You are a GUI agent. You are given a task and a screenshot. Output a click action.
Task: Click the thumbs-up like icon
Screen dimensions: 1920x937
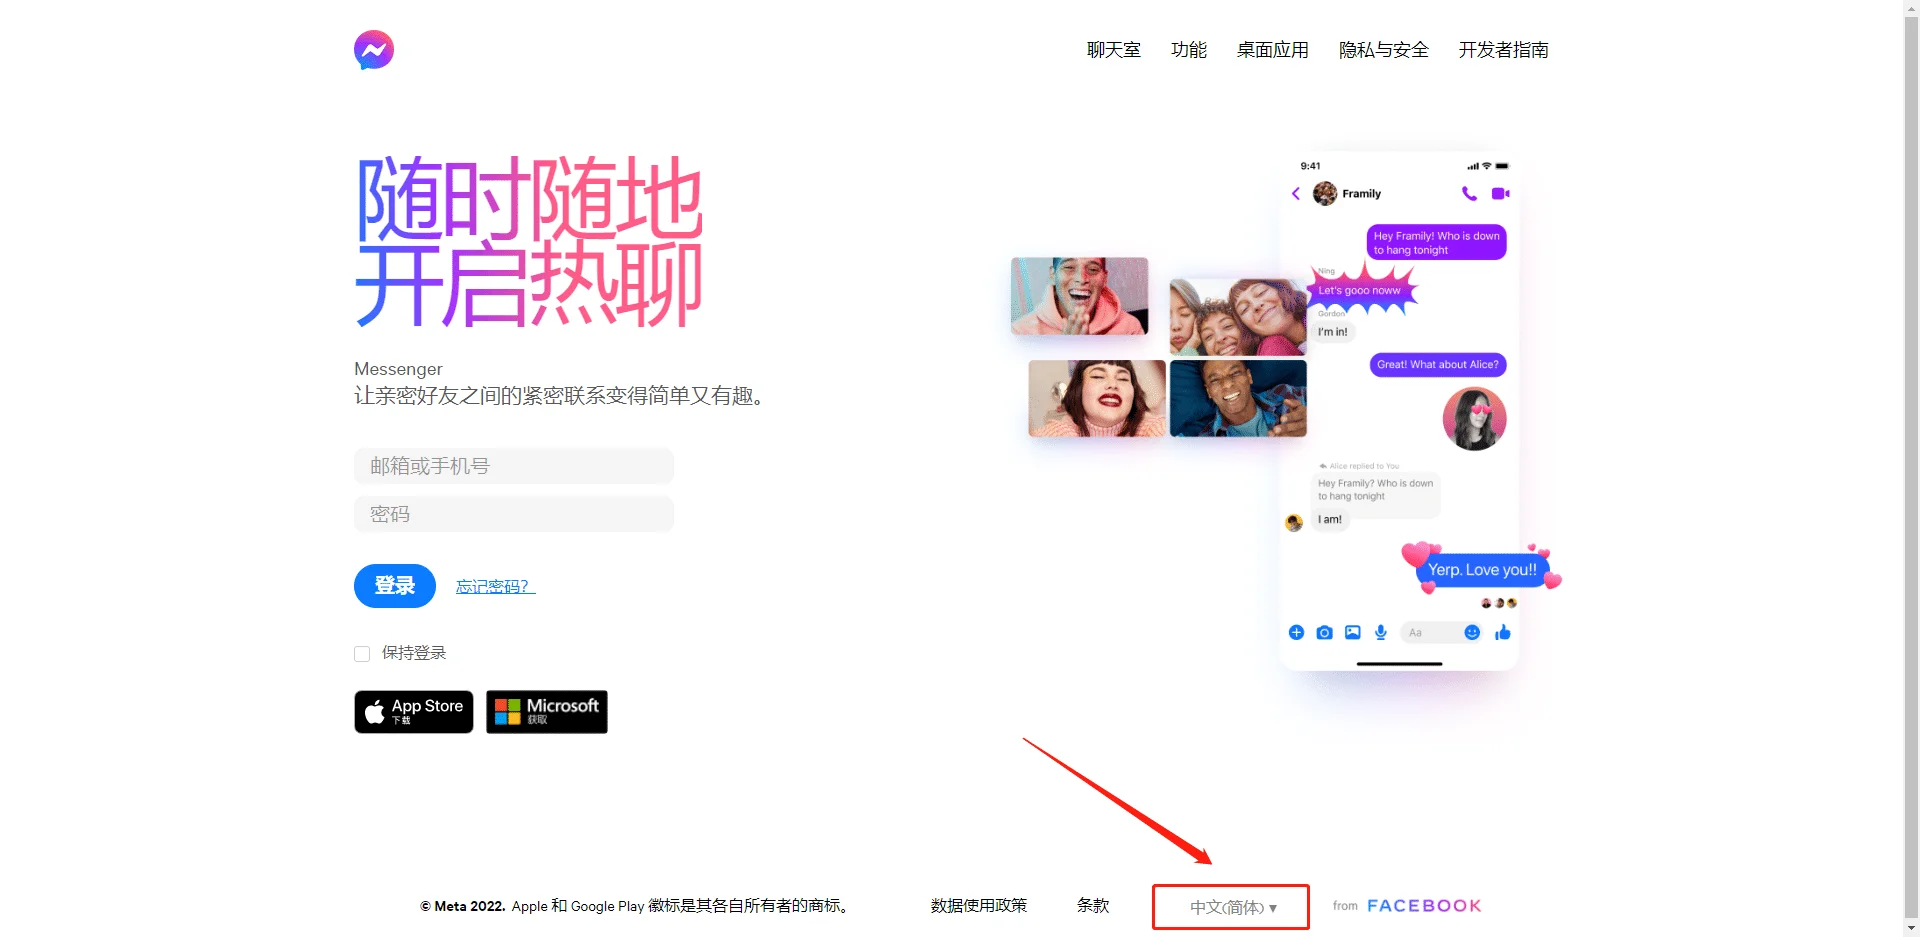1502,632
